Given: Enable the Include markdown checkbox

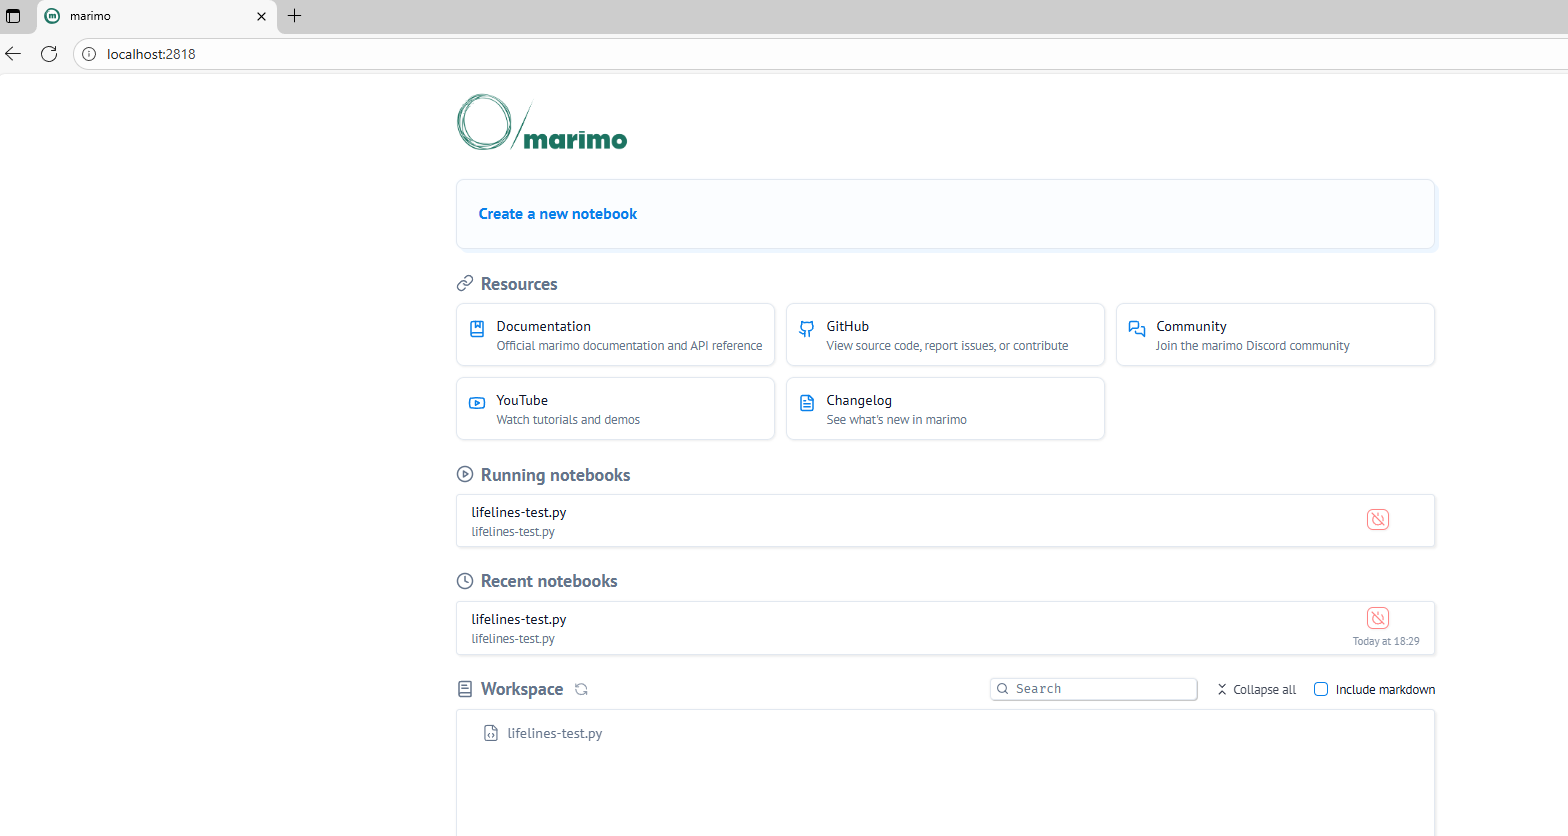Looking at the screenshot, I should (1321, 689).
